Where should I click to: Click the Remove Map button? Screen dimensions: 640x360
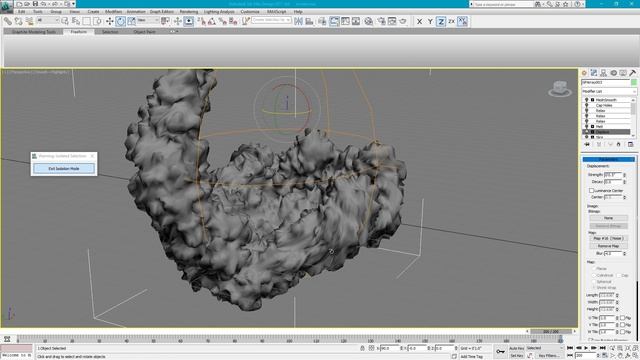[609, 246]
